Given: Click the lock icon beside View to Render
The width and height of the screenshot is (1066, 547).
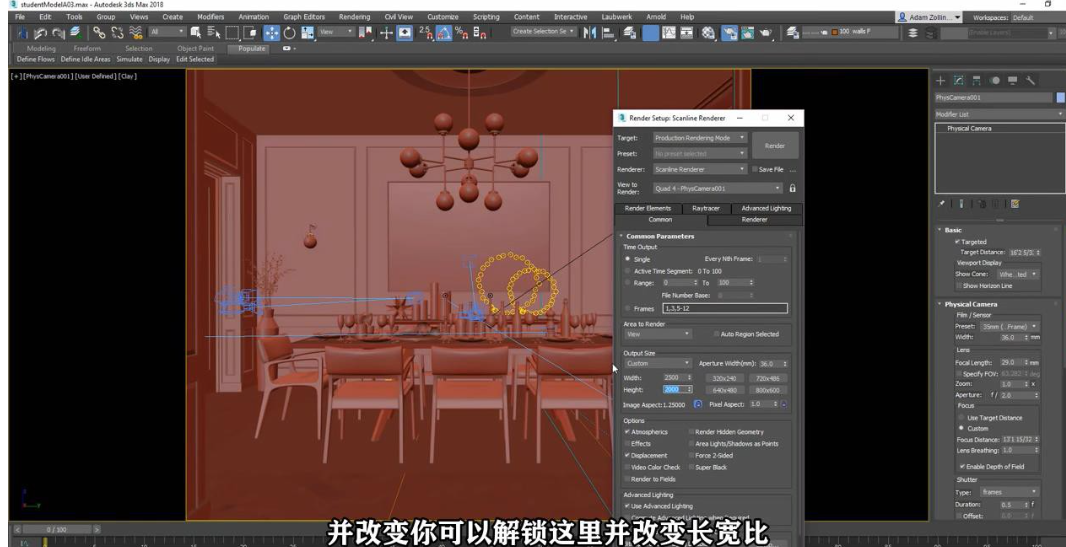Looking at the screenshot, I should (792, 188).
